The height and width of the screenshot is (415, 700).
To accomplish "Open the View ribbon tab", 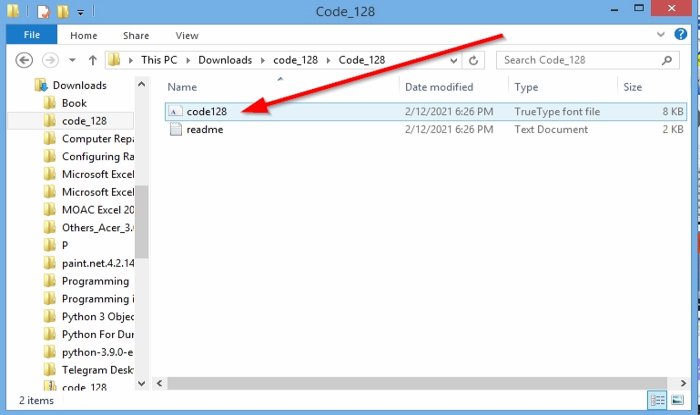I will tap(187, 36).
